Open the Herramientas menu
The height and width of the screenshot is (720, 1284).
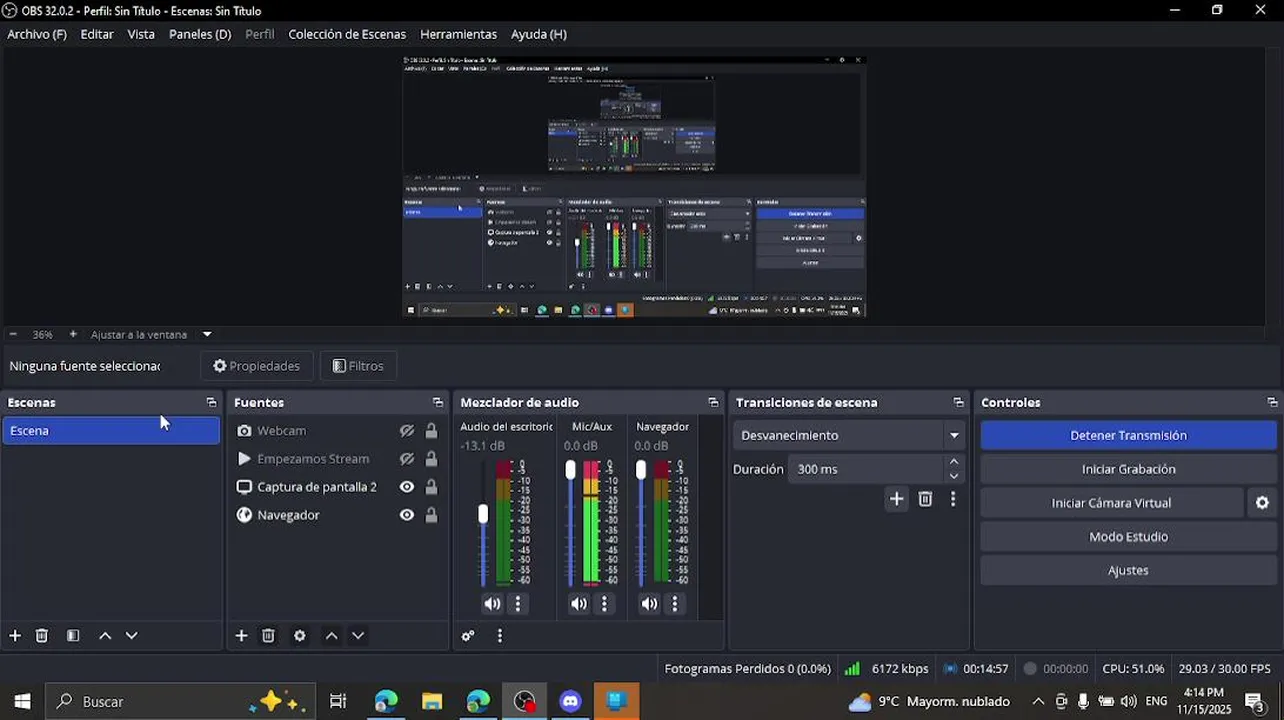pyautogui.click(x=458, y=34)
